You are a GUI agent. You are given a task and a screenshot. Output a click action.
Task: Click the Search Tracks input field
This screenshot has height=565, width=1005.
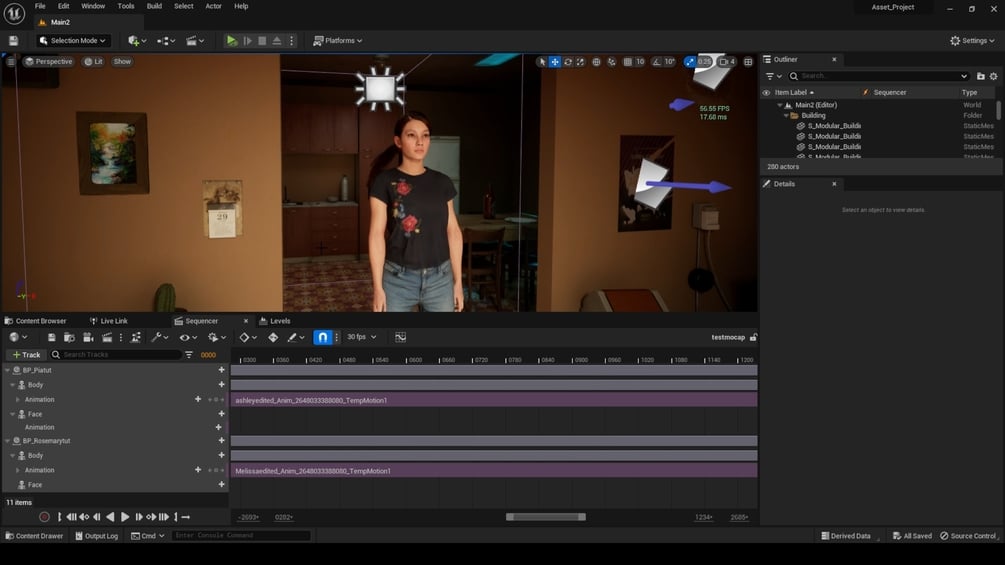[116, 354]
